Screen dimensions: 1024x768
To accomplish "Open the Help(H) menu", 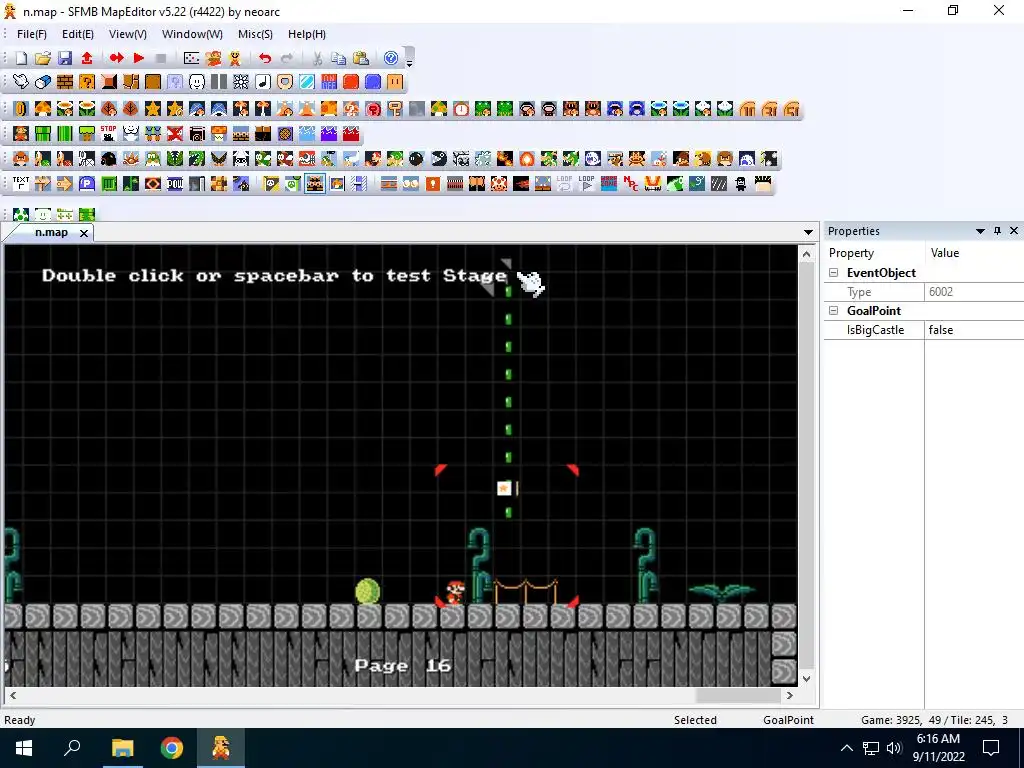I will pyautogui.click(x=306, y=34).
